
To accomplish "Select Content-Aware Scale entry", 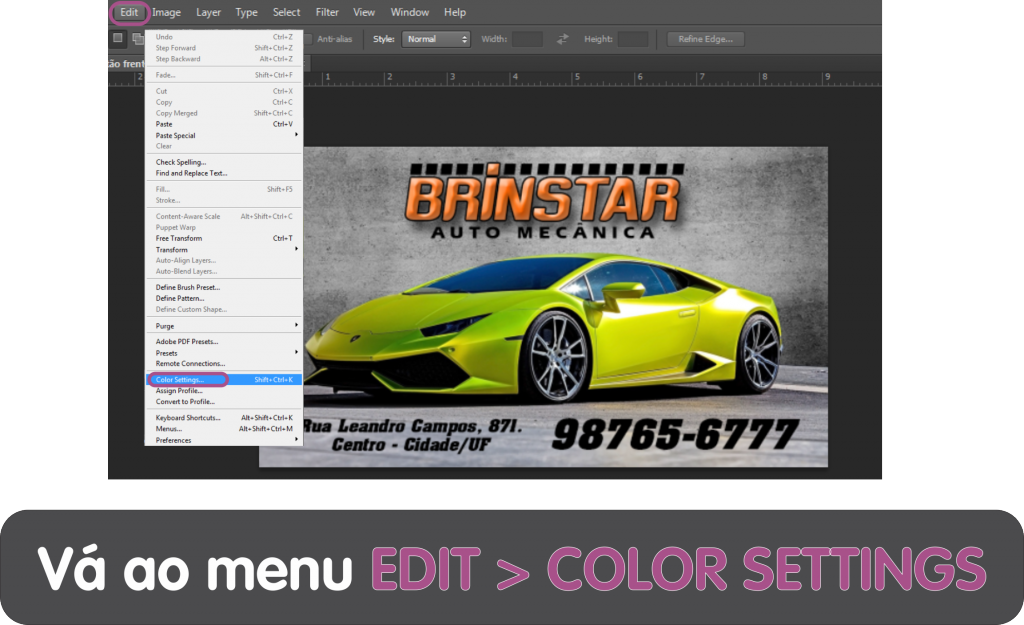I will [x=223, y=216].
